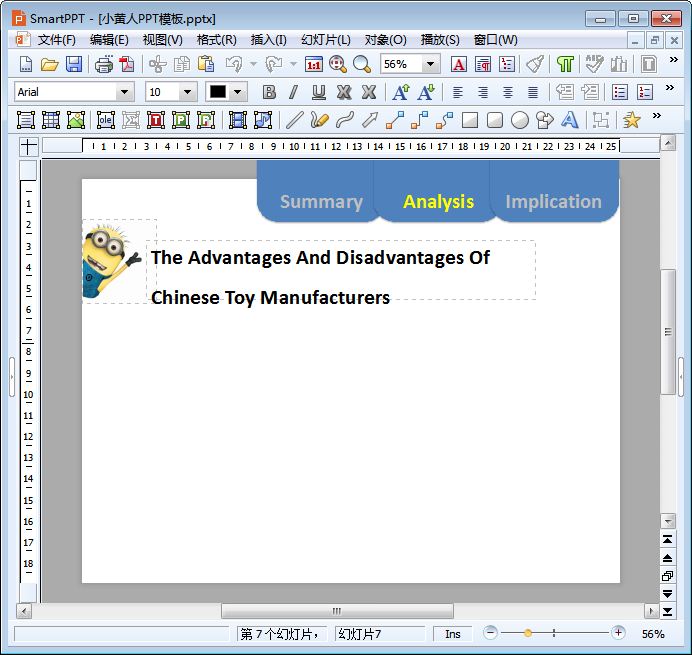This screenshot has width=692, height=655.
Task: Toggle underline formatting
Action: 319,92
